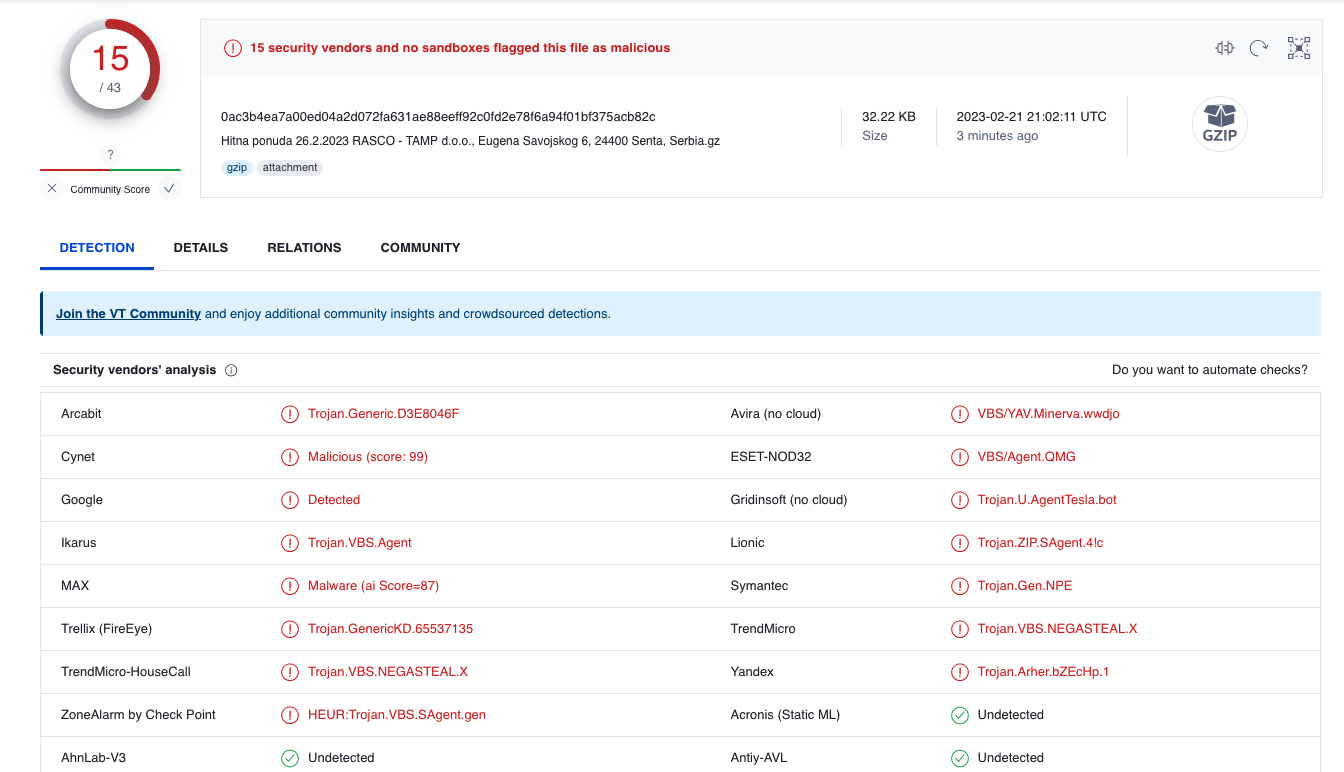Click the Trojan.GenericKD.65537135 detection name
Viewport: 1344px width, 772px height.
tap(390, 629)
